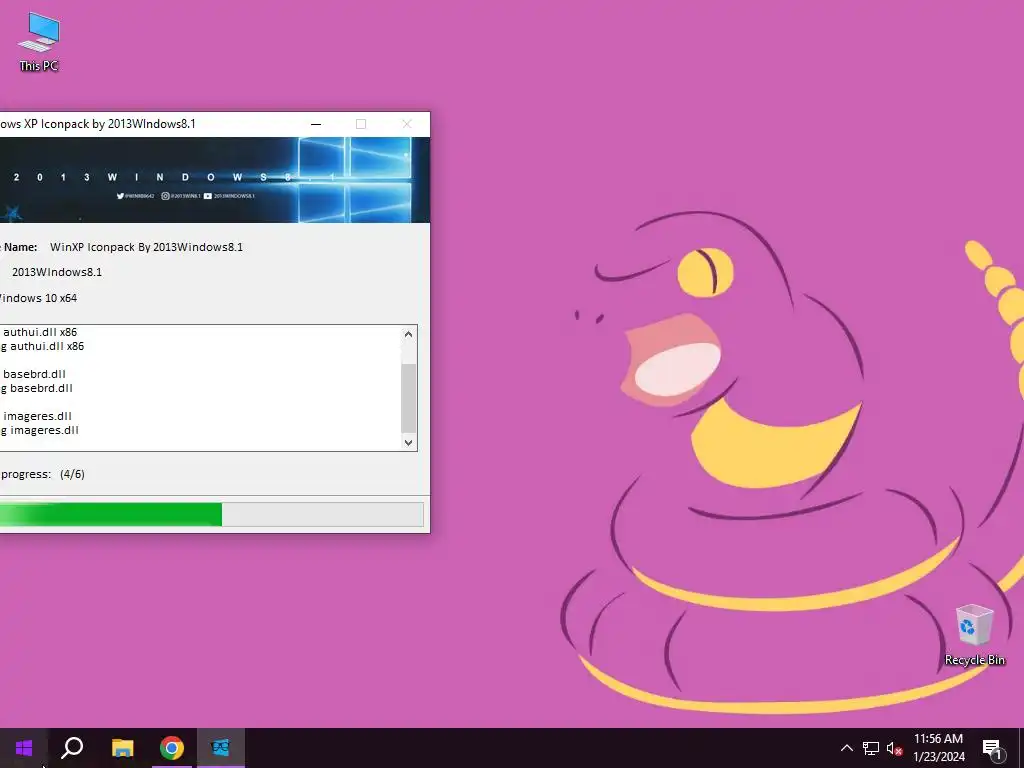Click the green installation progress bar
The width and height of the screenshot is (1024, 768).
[x=210, y=514]
